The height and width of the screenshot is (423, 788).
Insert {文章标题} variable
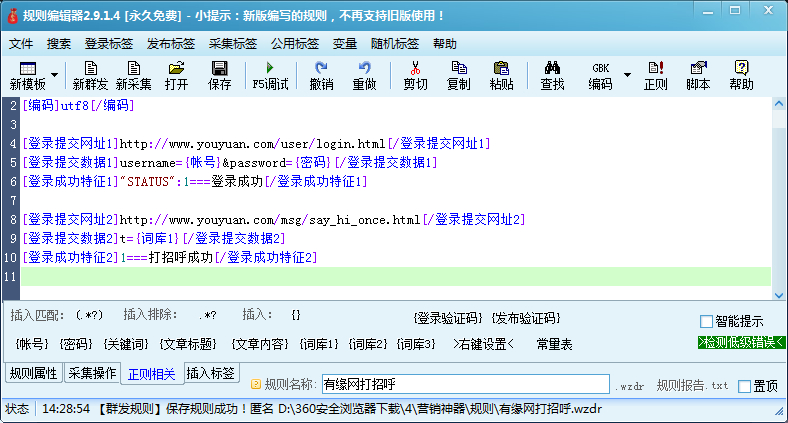(188, 344)
